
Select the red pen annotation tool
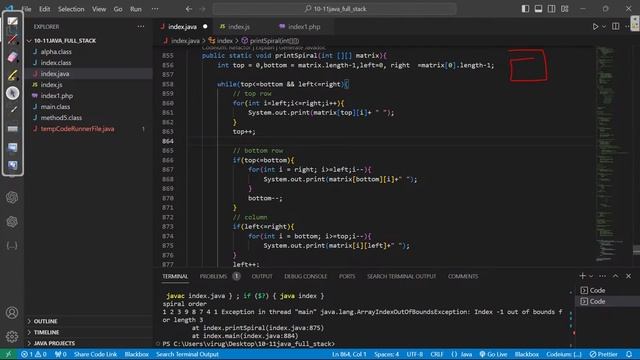click(12, 40)
